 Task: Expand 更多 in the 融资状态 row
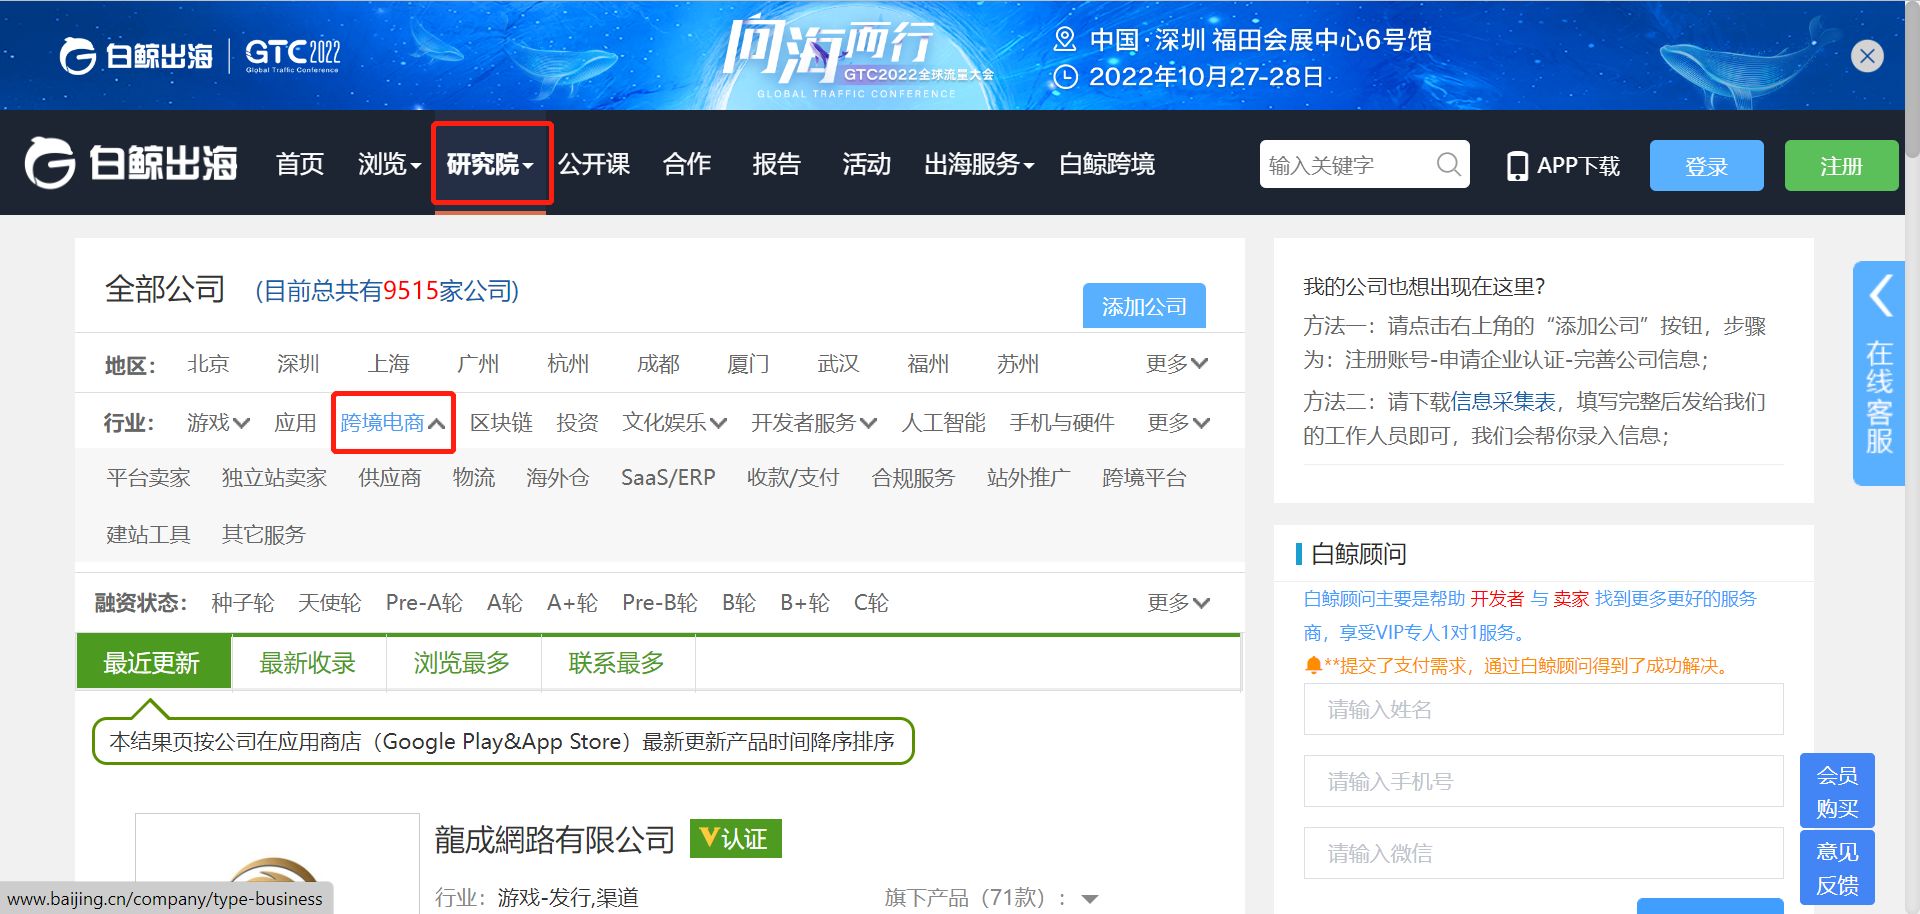(x=1178, y=603)
